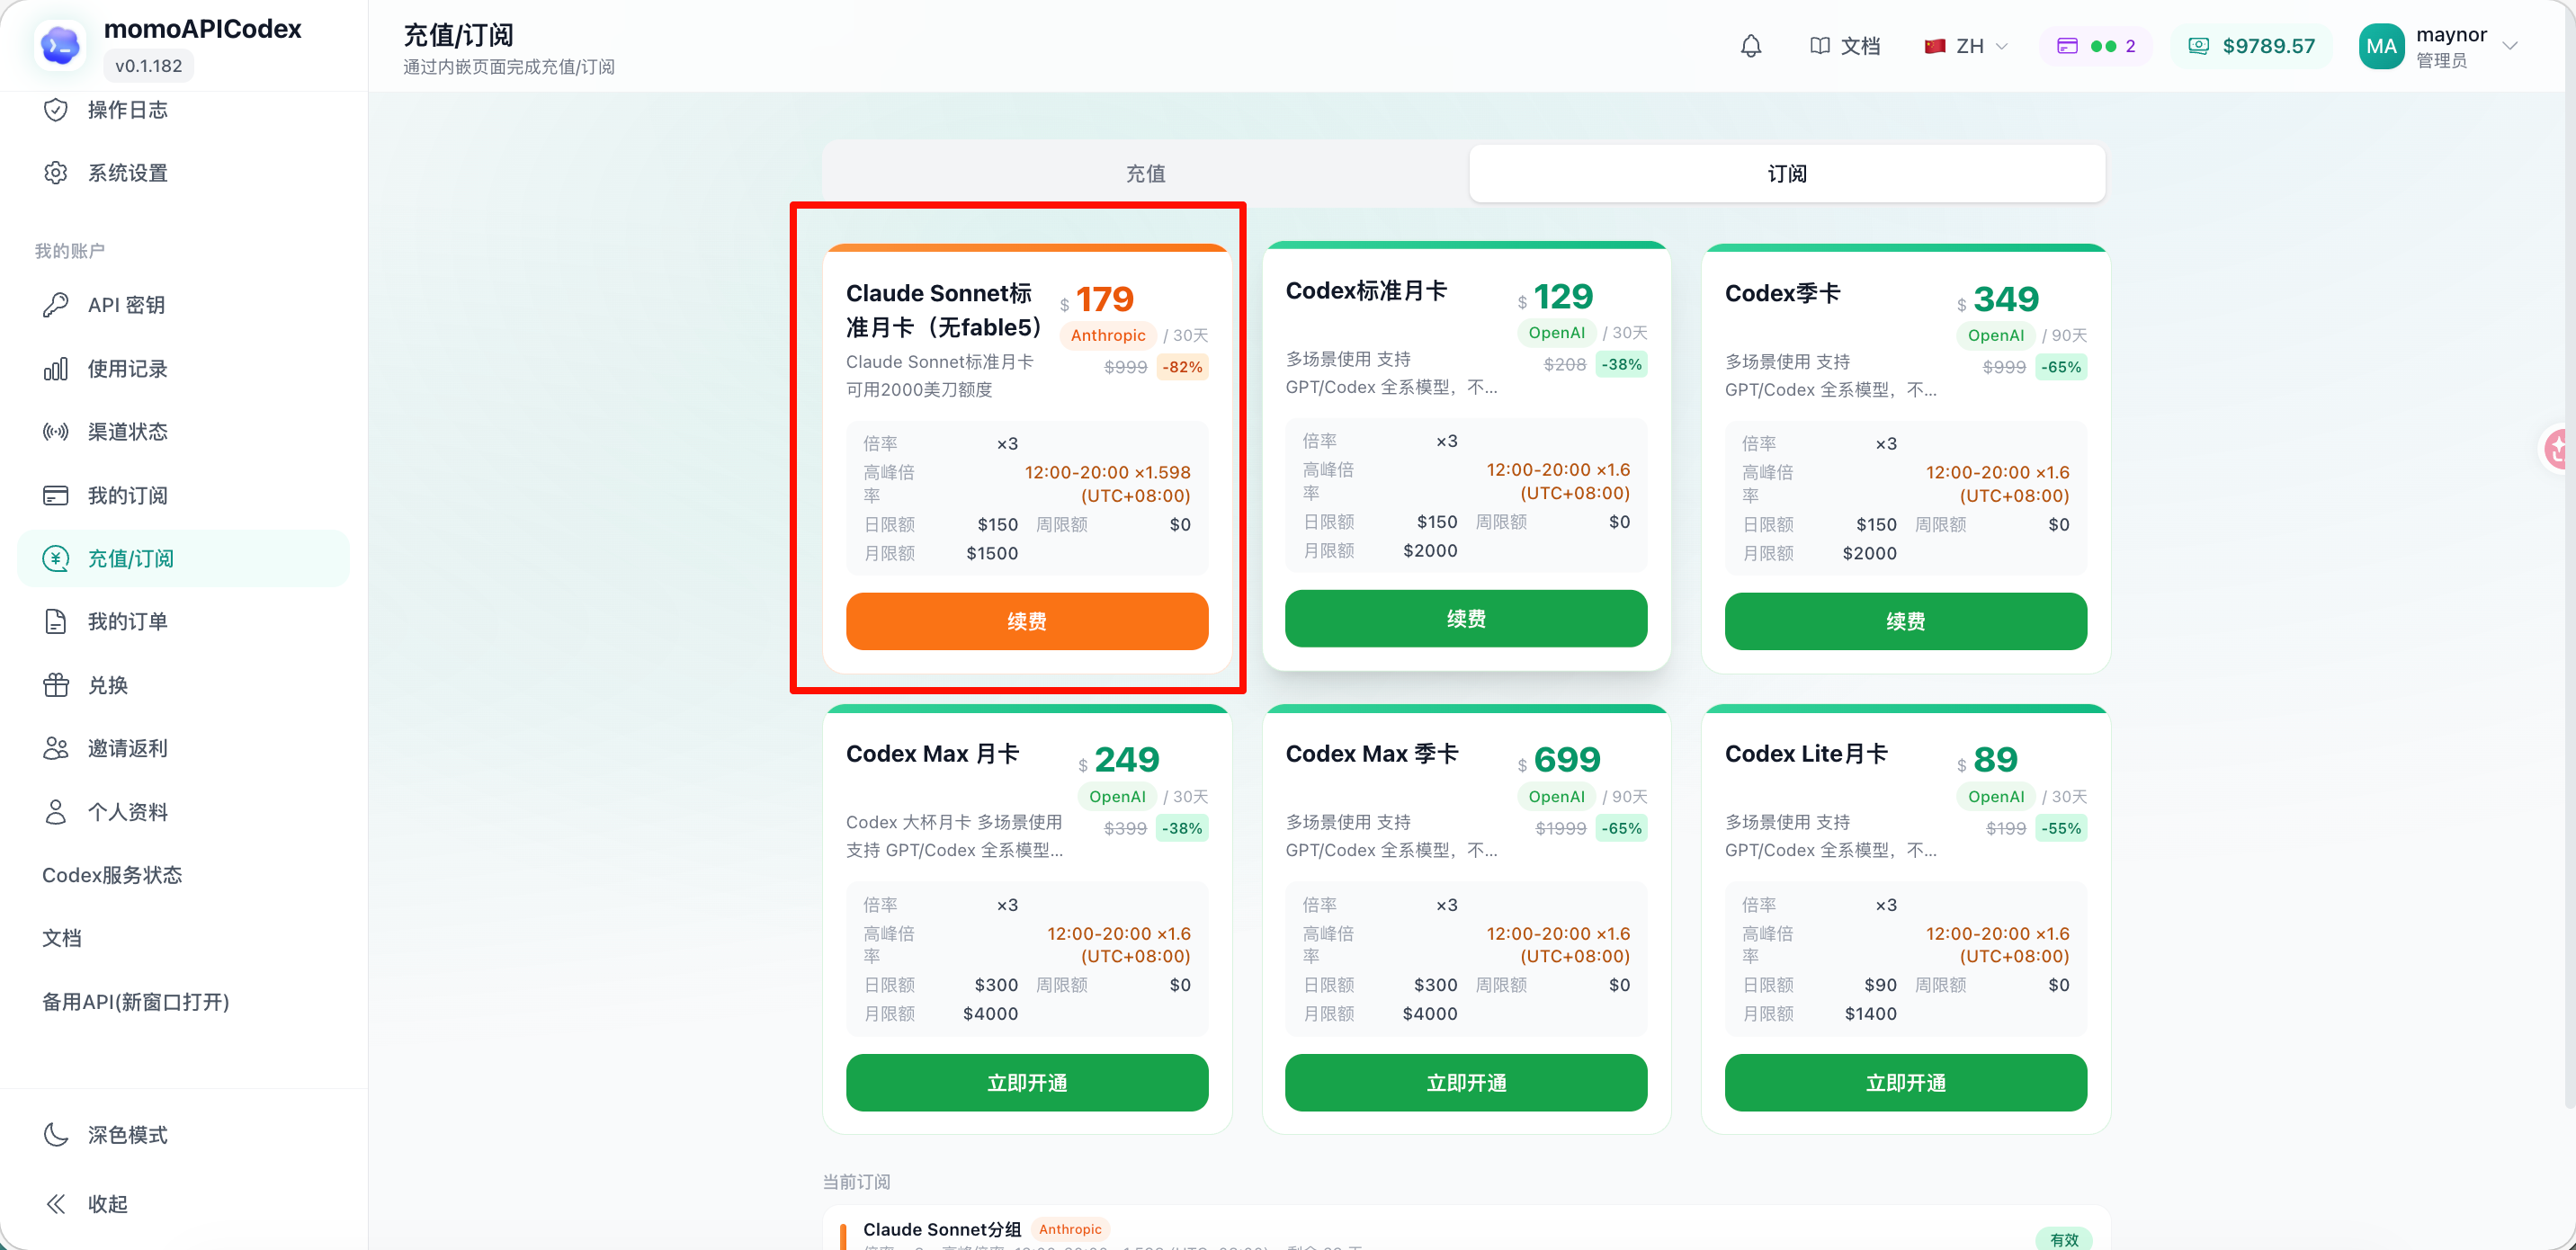Click the my subscriptions card icon
The width and height of the screenshot is (2576, 1250).
pos(56,496)
